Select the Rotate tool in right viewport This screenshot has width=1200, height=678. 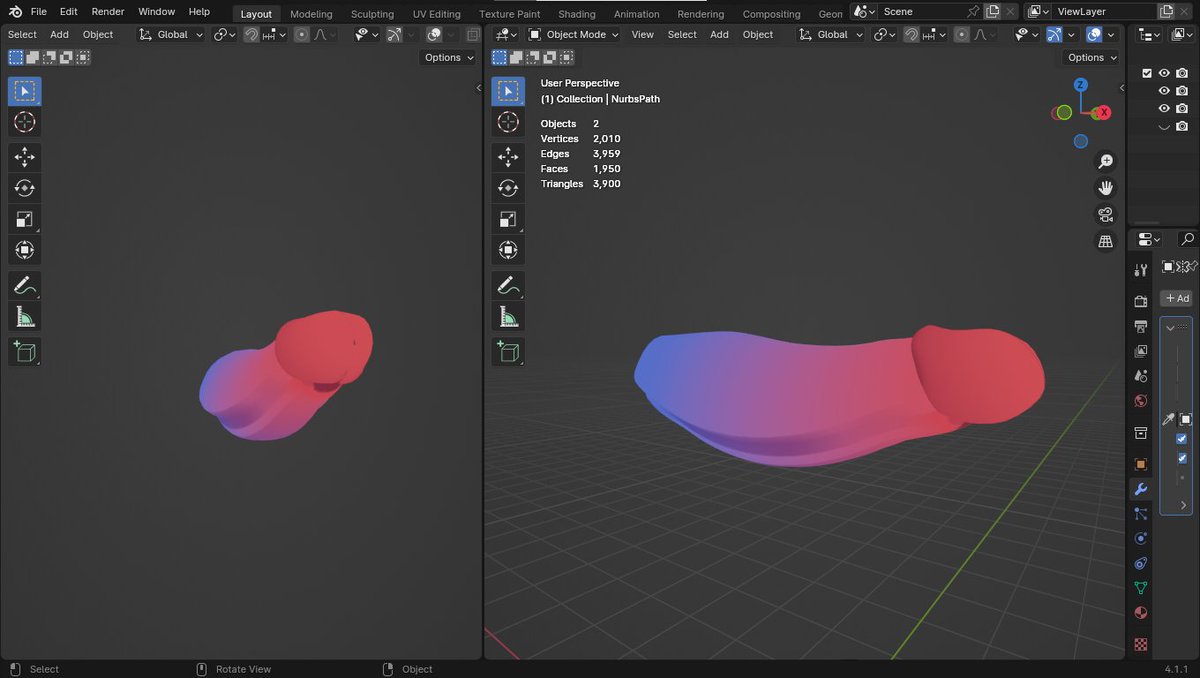508,188
